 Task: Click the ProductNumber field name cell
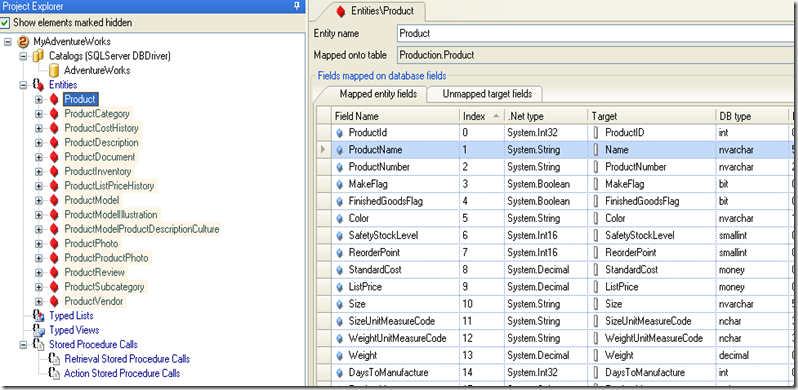(395, 167)
